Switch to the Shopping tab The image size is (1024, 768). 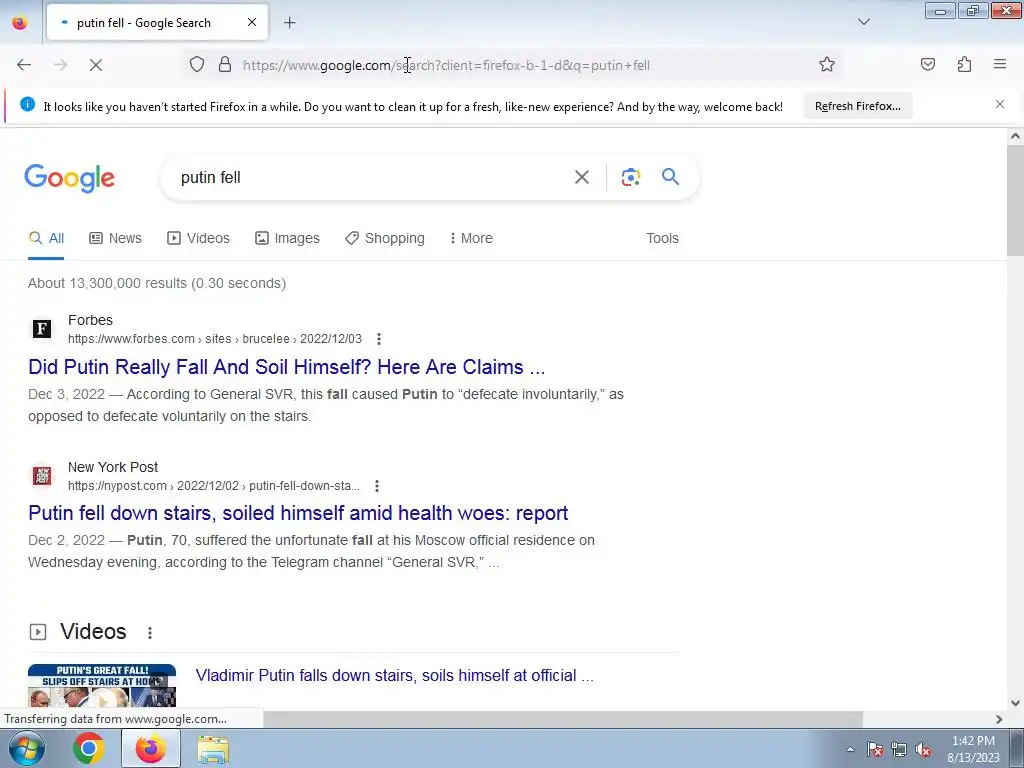[x=385, y=238]
